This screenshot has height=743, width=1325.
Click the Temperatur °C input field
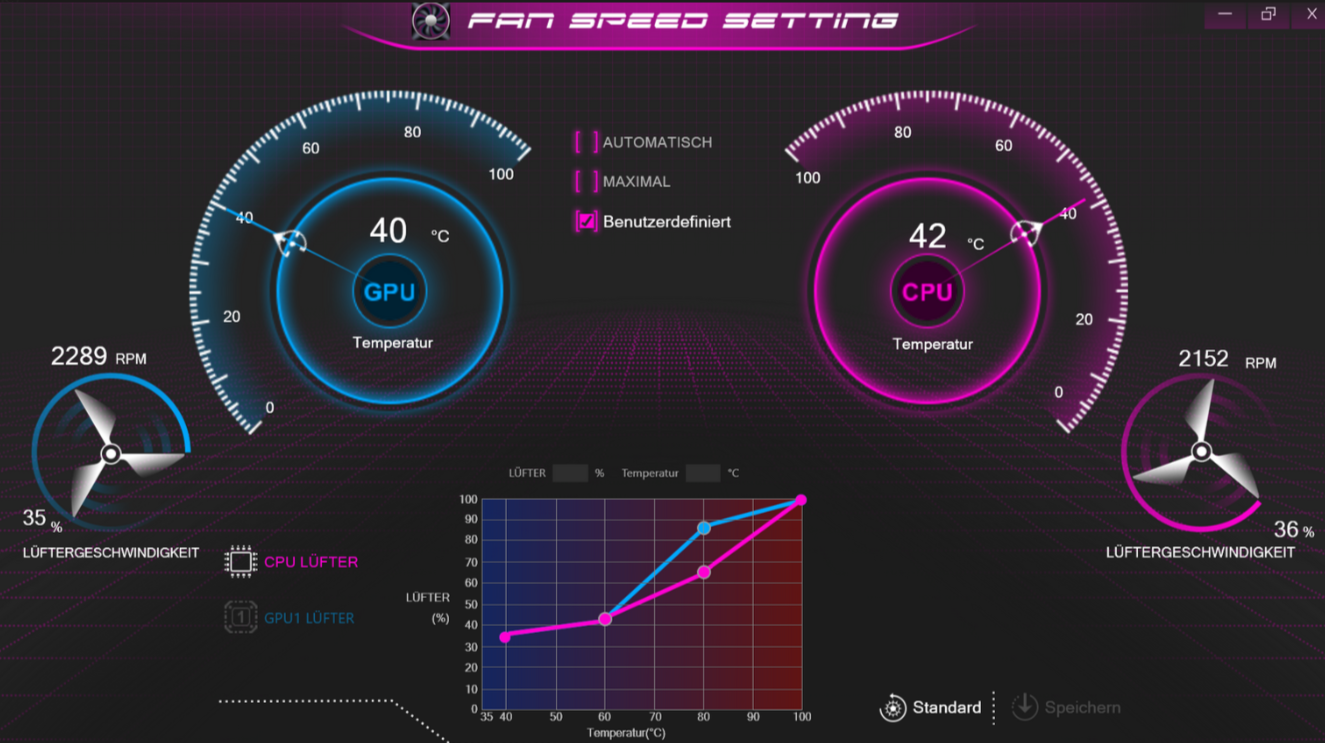click(x=702, y=473)
